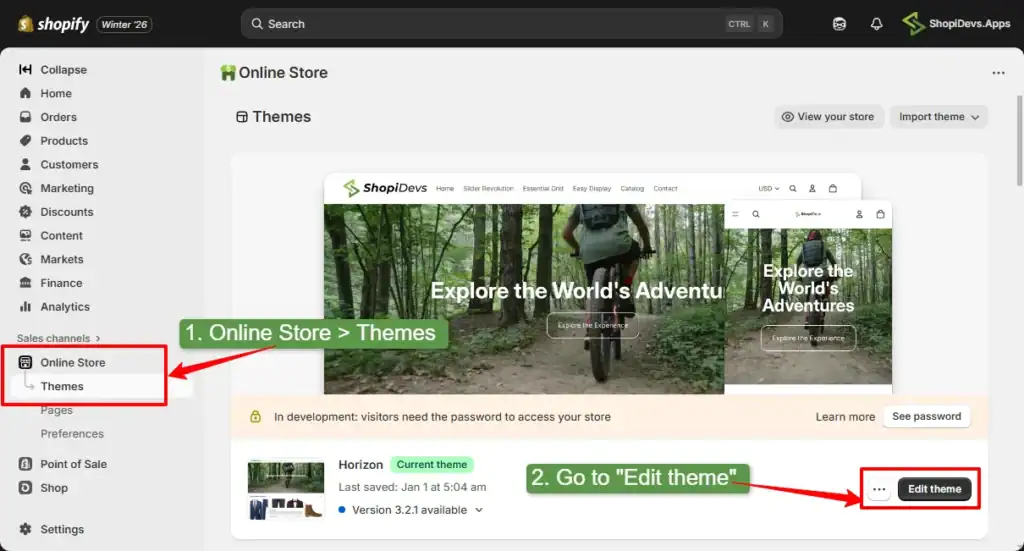Open Point of Sale channel

73,464
